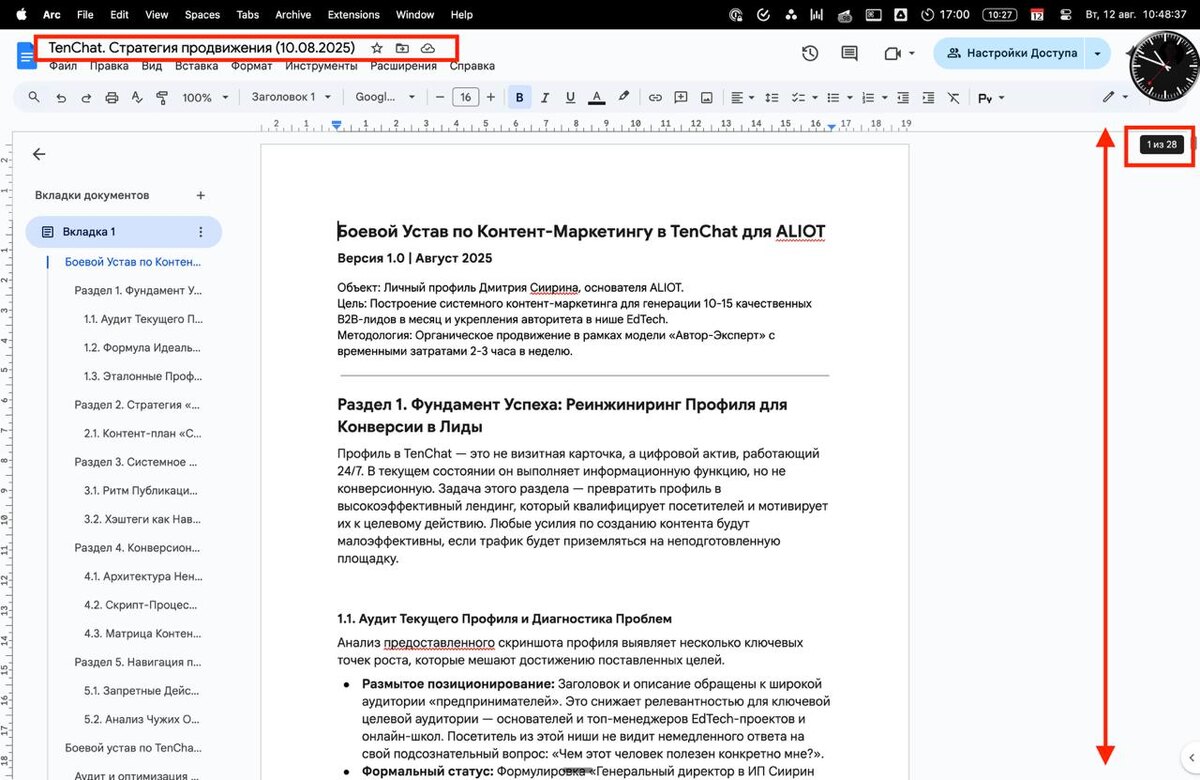Open the font family dropdown
The height and width of the screenshot is (780, 1200).
[386, 98]
